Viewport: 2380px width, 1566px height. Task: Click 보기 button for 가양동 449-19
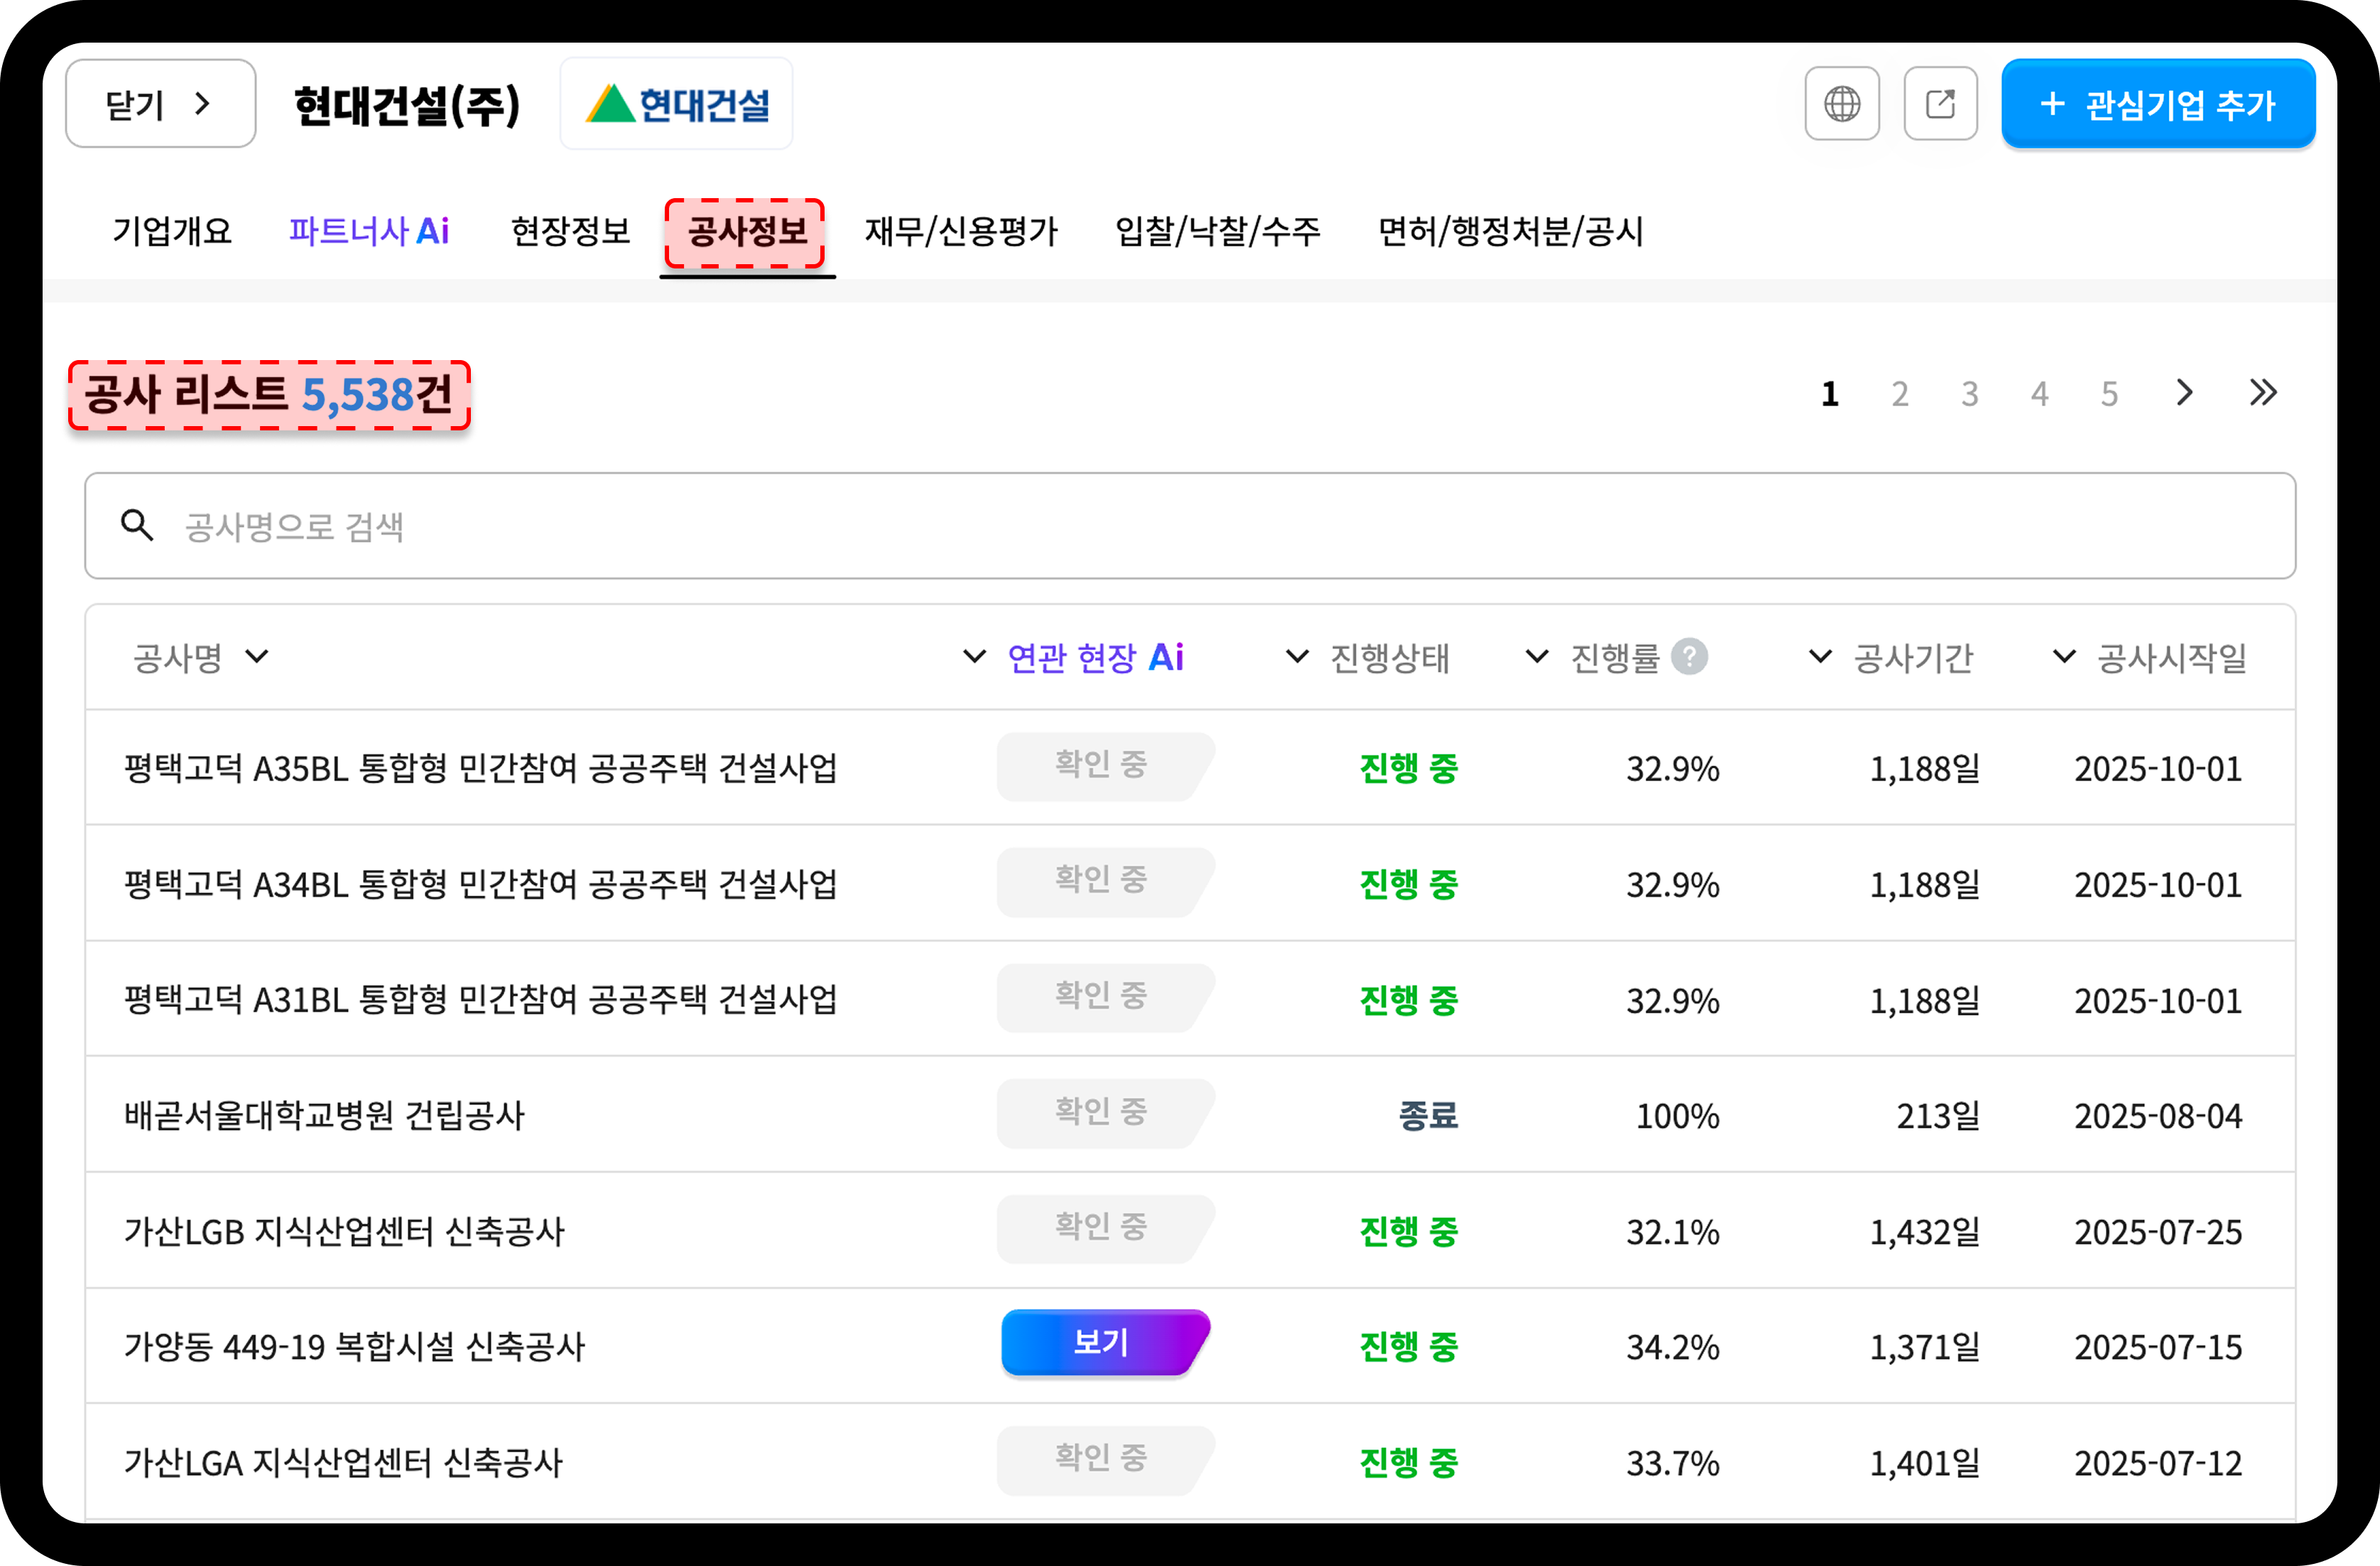(1105, 1343)
